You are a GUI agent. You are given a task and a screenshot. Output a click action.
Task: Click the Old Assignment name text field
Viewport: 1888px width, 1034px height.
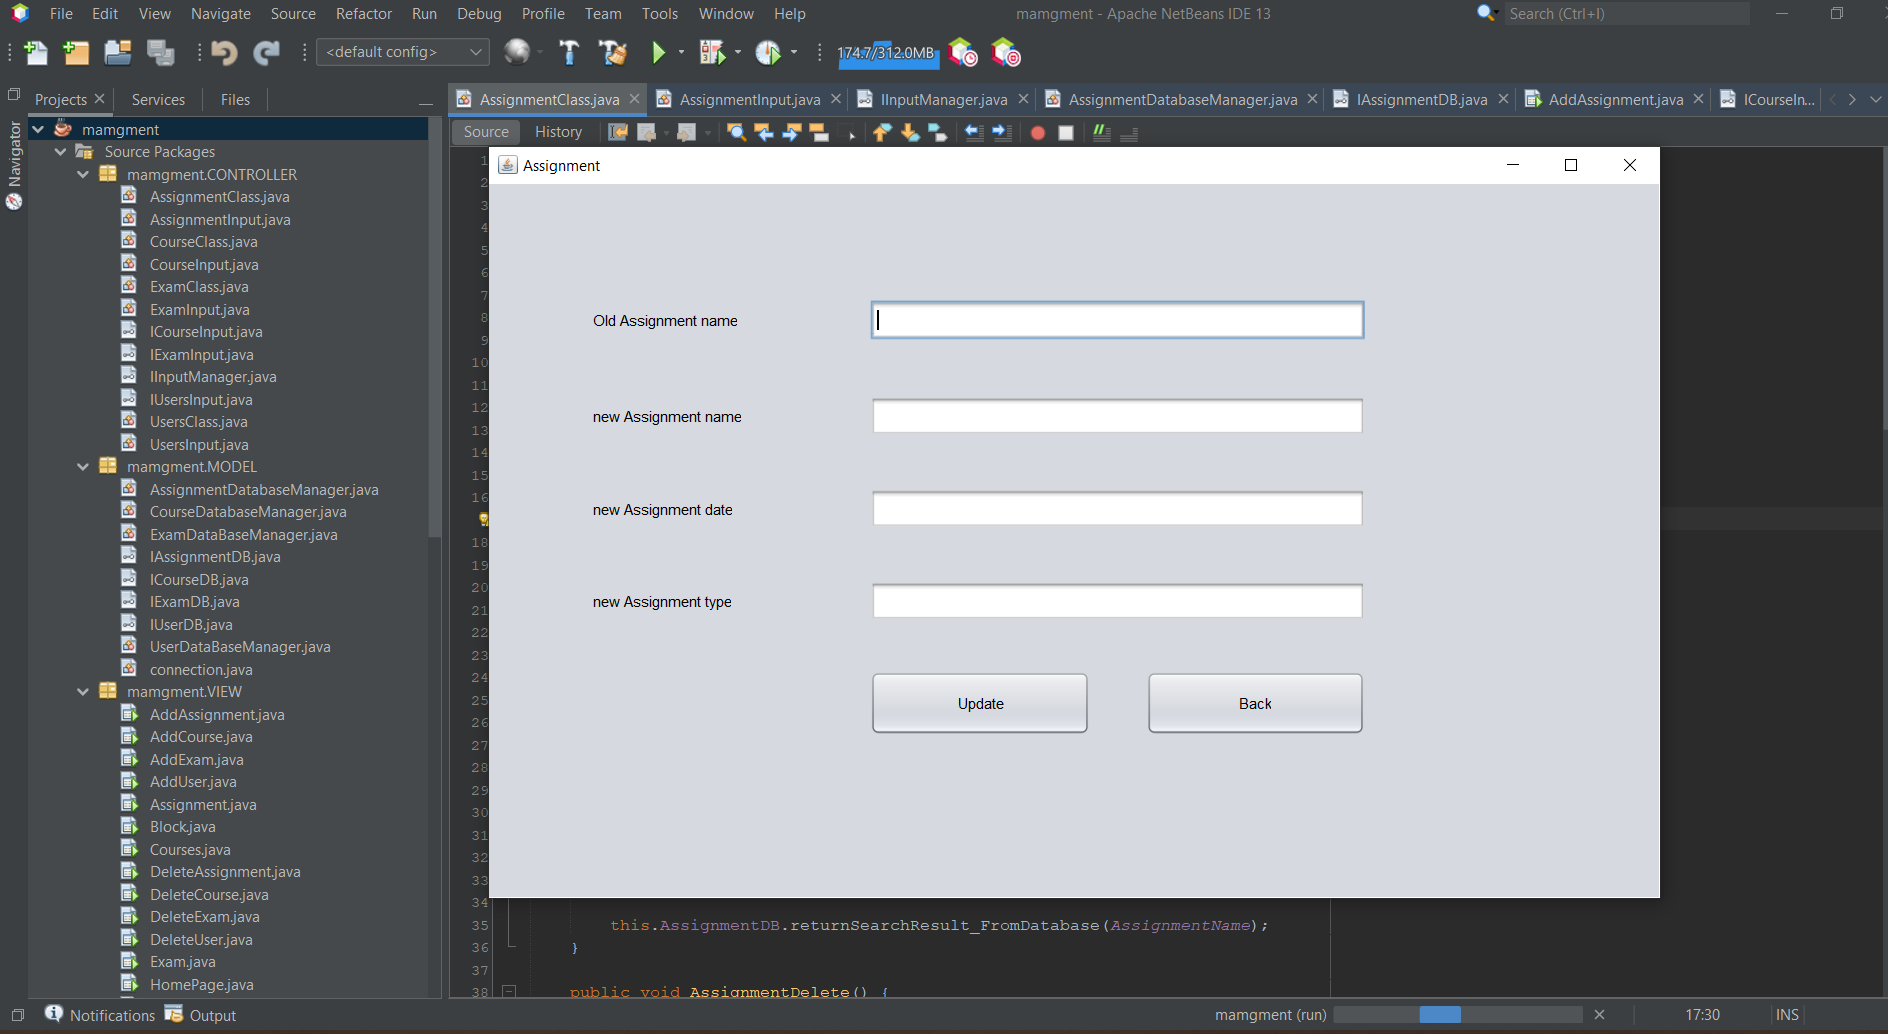pos(1116,320)
